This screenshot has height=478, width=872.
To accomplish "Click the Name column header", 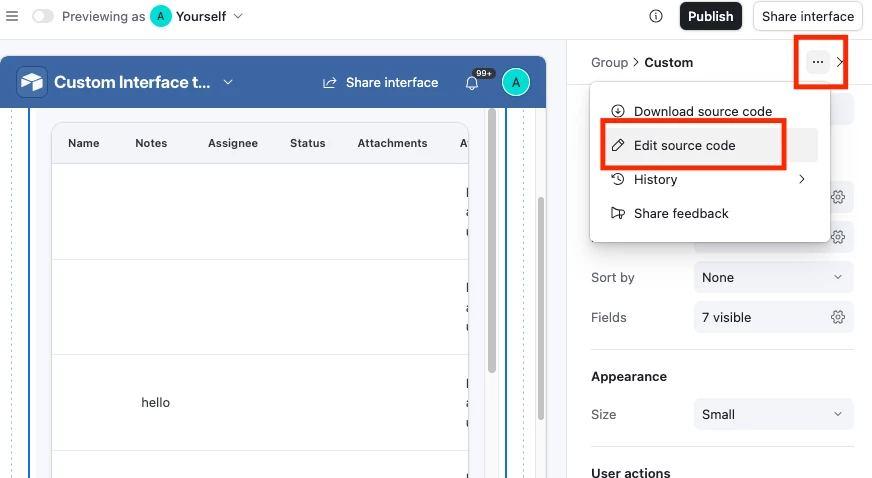I will pyautogui.click(x=83, y=143).
